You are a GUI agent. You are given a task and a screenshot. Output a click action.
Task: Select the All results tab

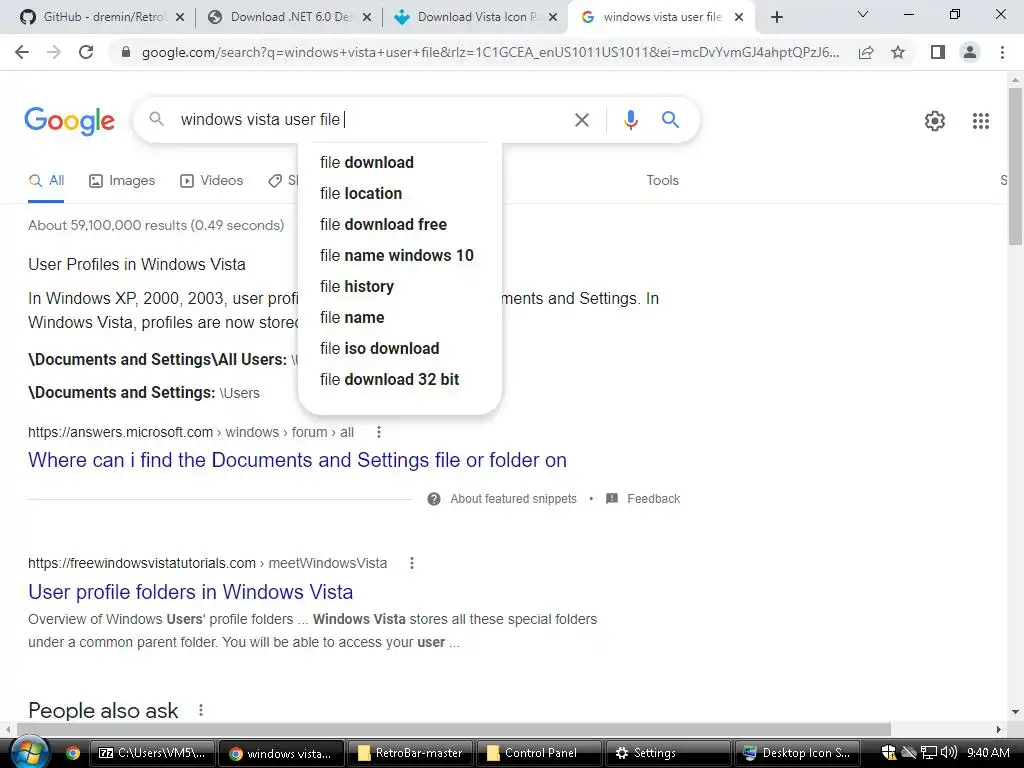[x=46, y=181]
